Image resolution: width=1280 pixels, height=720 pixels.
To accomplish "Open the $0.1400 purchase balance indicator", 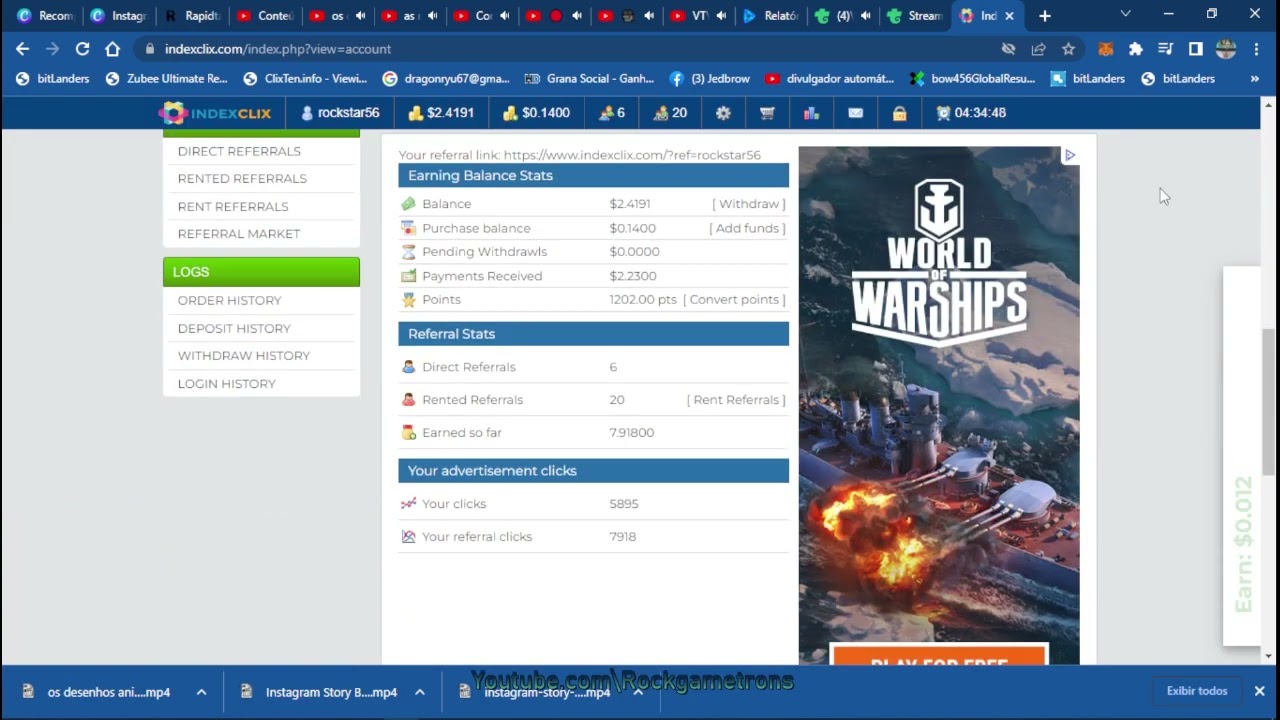I will [536, 113].
